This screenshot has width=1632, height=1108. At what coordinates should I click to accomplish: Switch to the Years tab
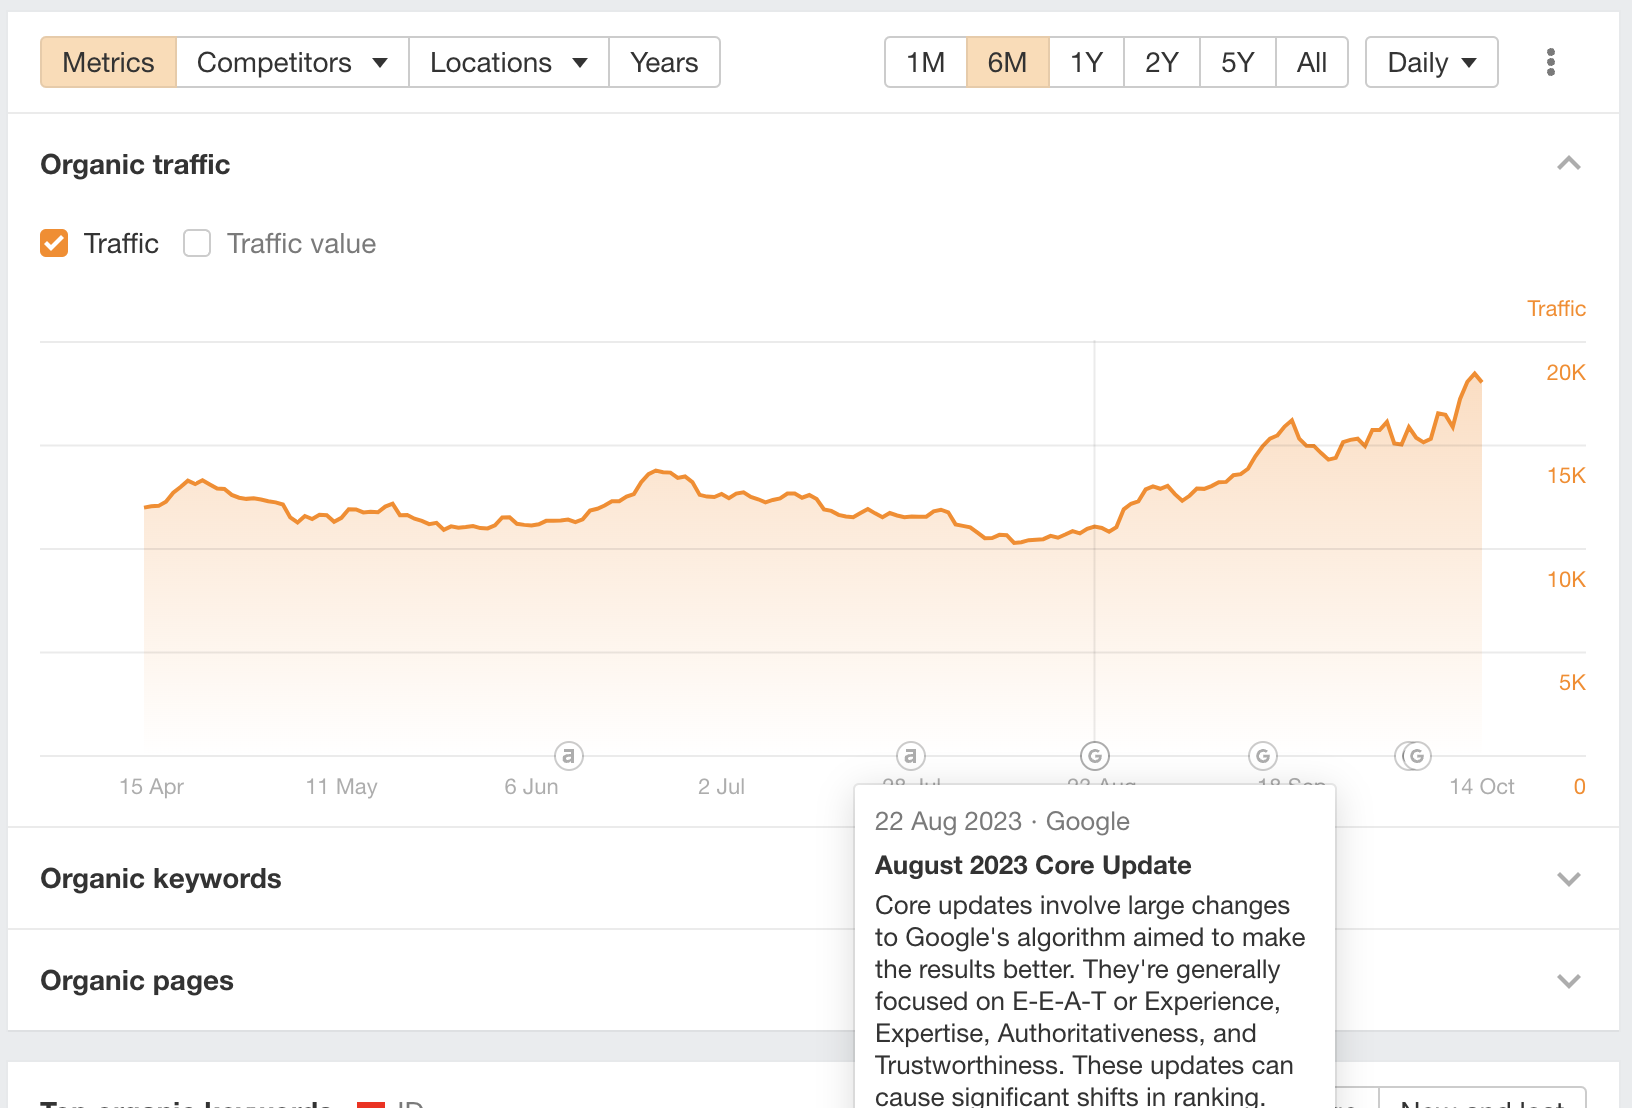[664, 62]
